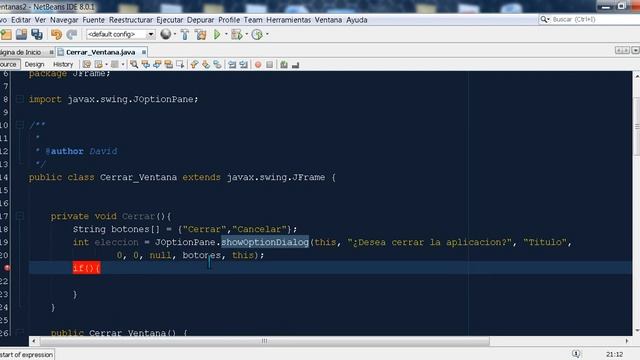The width and height of the screenshot is (640, 360).
Task: Click Shift Line Right icon
Action: click(244, 64)
